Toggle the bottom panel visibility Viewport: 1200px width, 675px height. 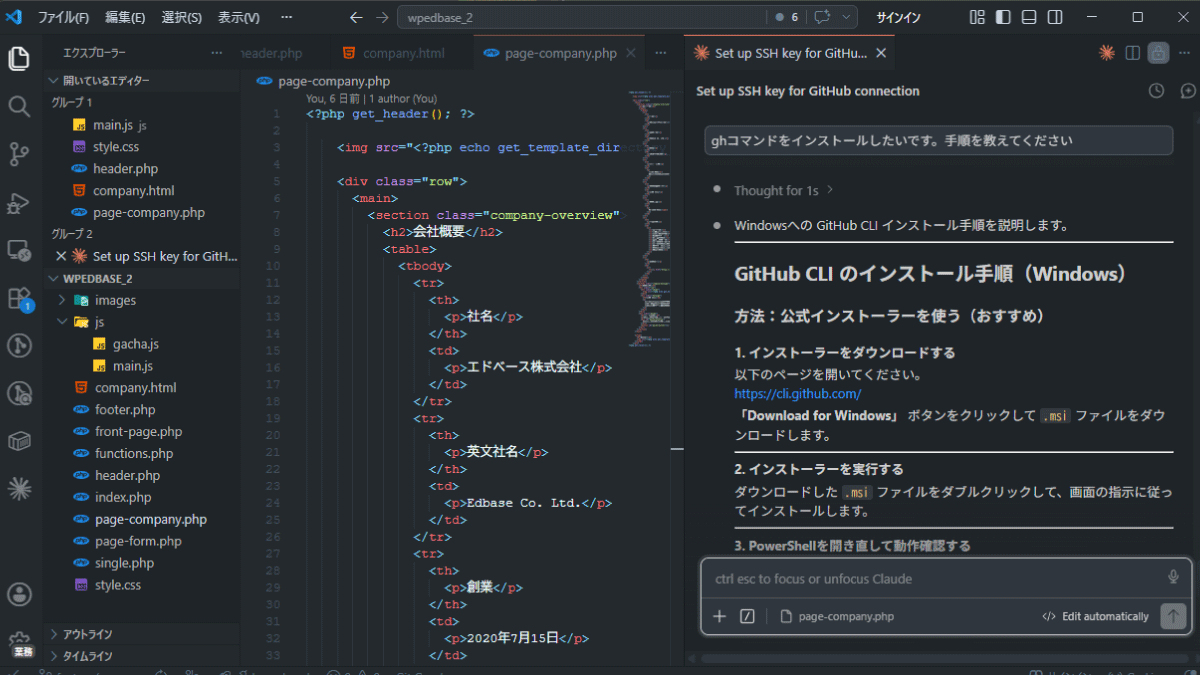point(1029,17)
